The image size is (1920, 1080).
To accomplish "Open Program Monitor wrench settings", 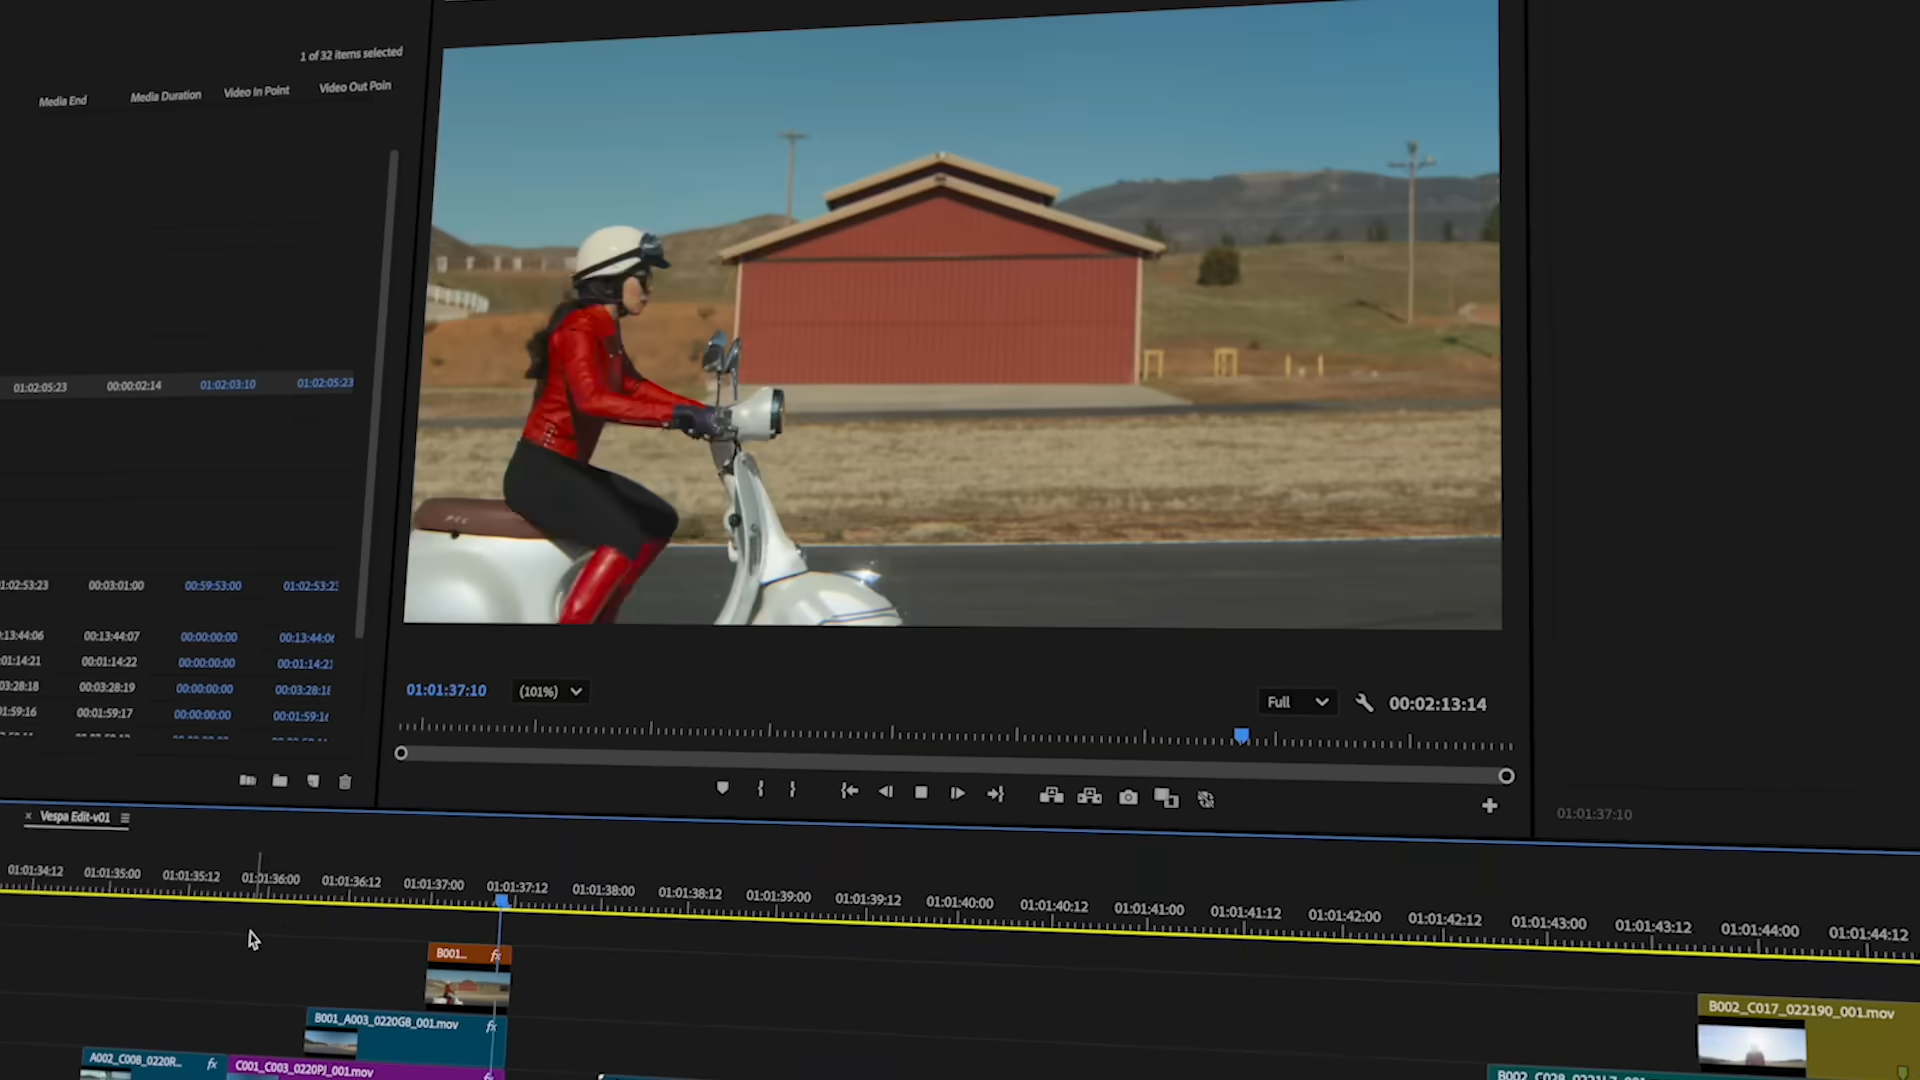I will tap(1364, 703).
